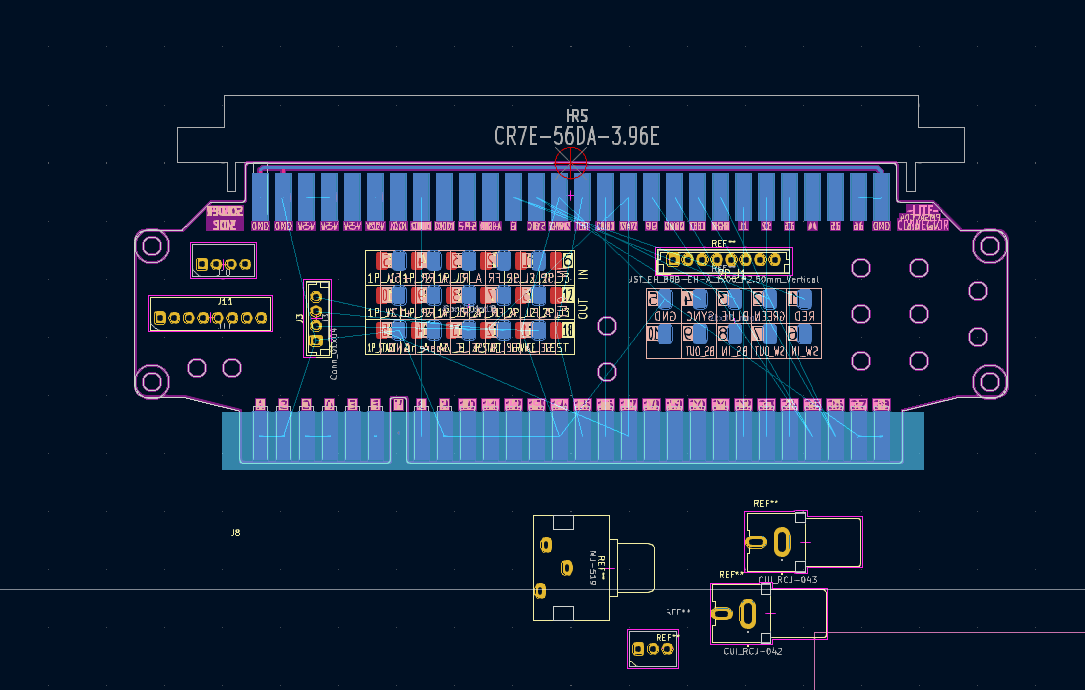The height and width of the screenshot is (690, 1085).
Task: Click solder jumper pad 6 labeled SW_IN
Action: point(803,334)
